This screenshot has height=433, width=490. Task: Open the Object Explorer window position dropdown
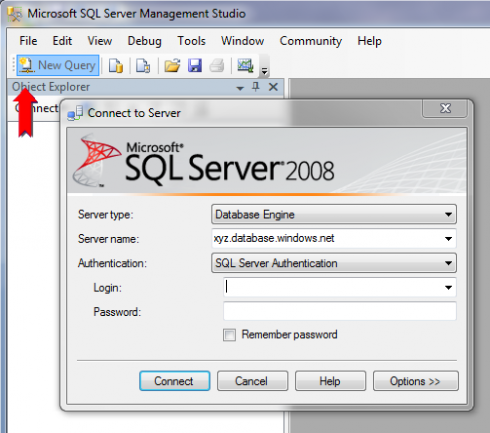tap(240, 88)
